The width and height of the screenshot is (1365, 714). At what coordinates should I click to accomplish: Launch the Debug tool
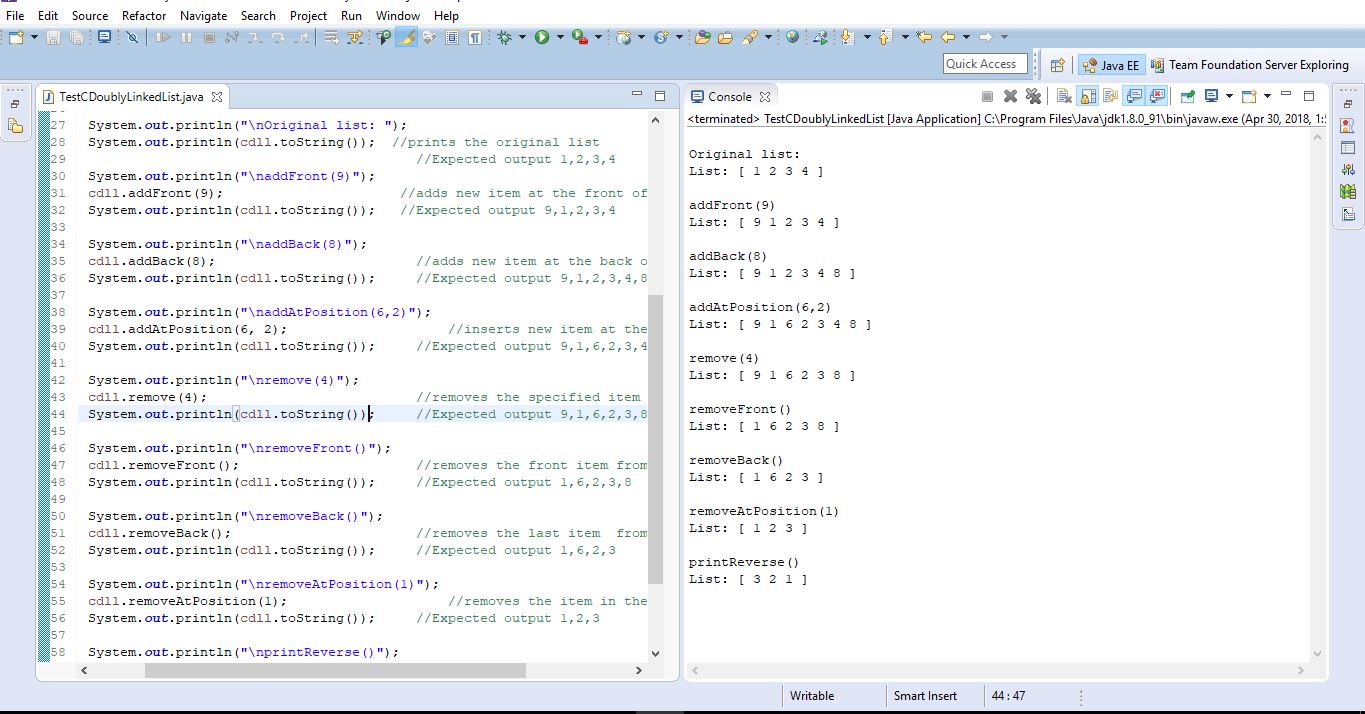505,37
